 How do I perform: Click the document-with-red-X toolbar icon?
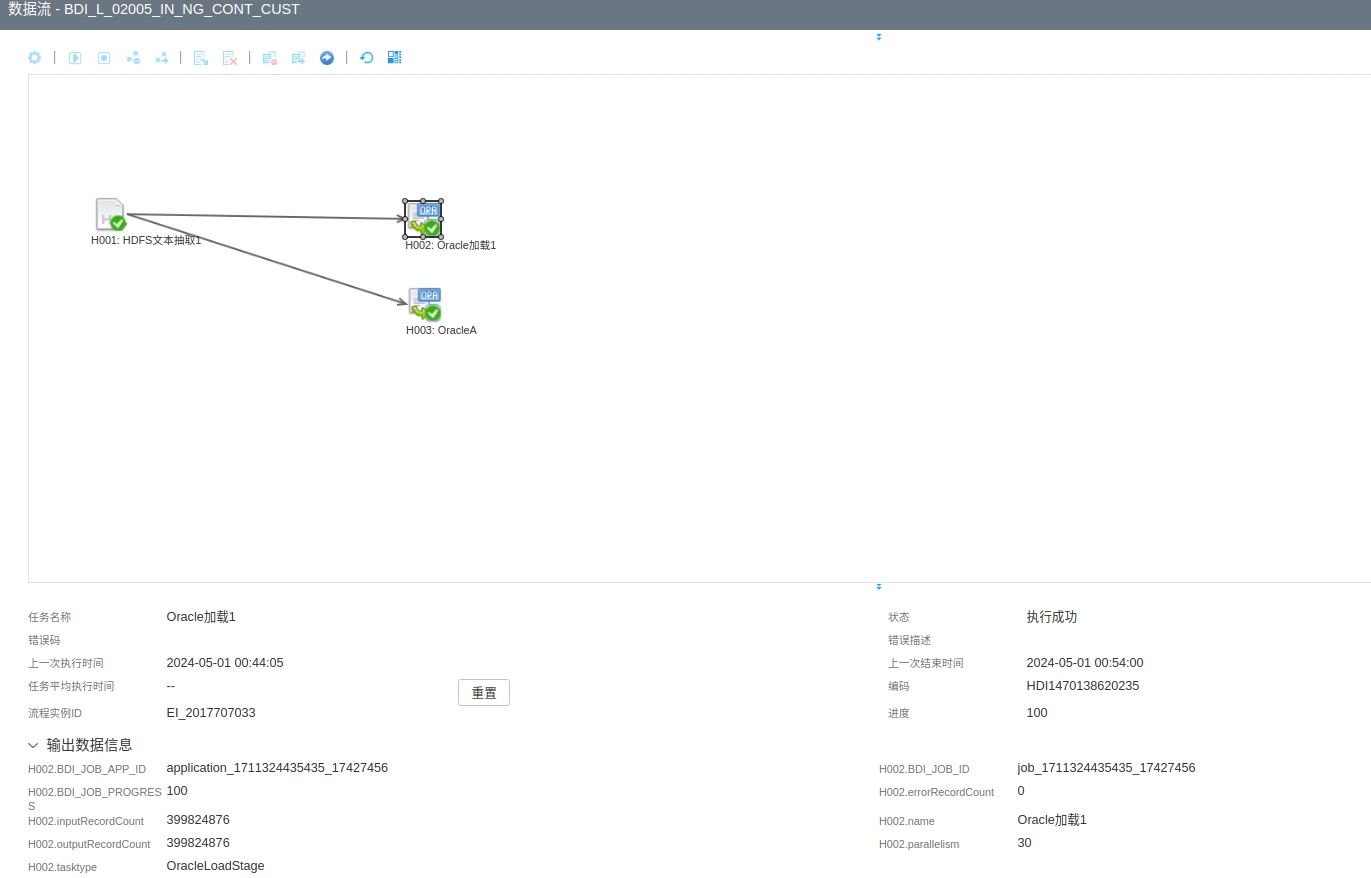tap(230, 58)
